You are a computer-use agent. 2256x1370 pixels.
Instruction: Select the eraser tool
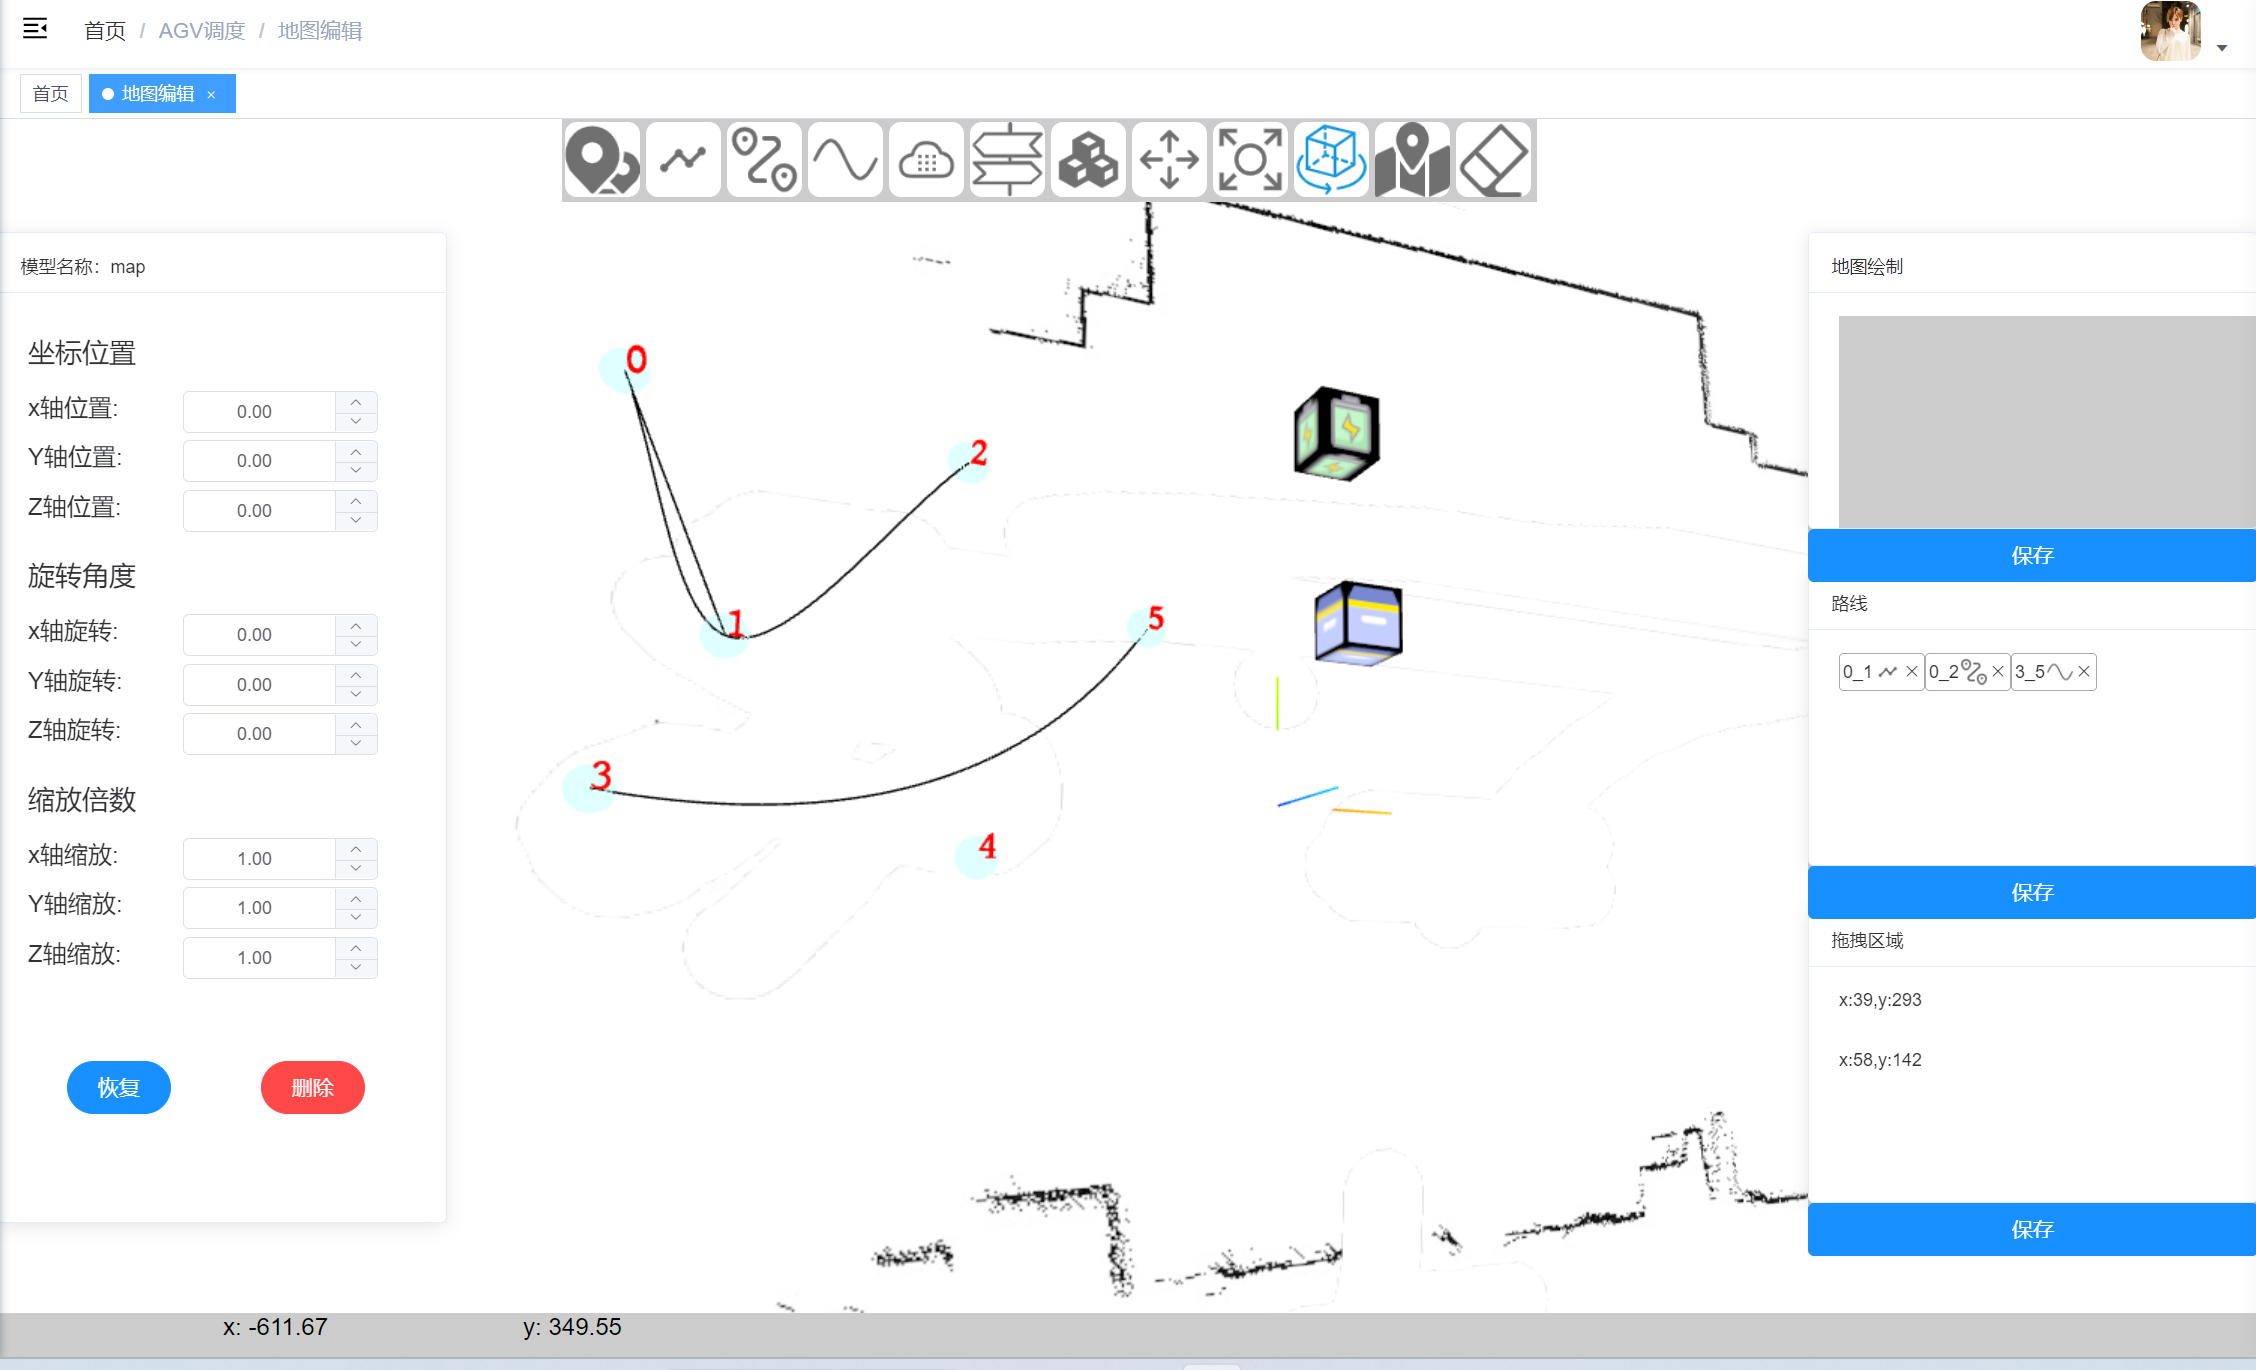point(1493,160)
